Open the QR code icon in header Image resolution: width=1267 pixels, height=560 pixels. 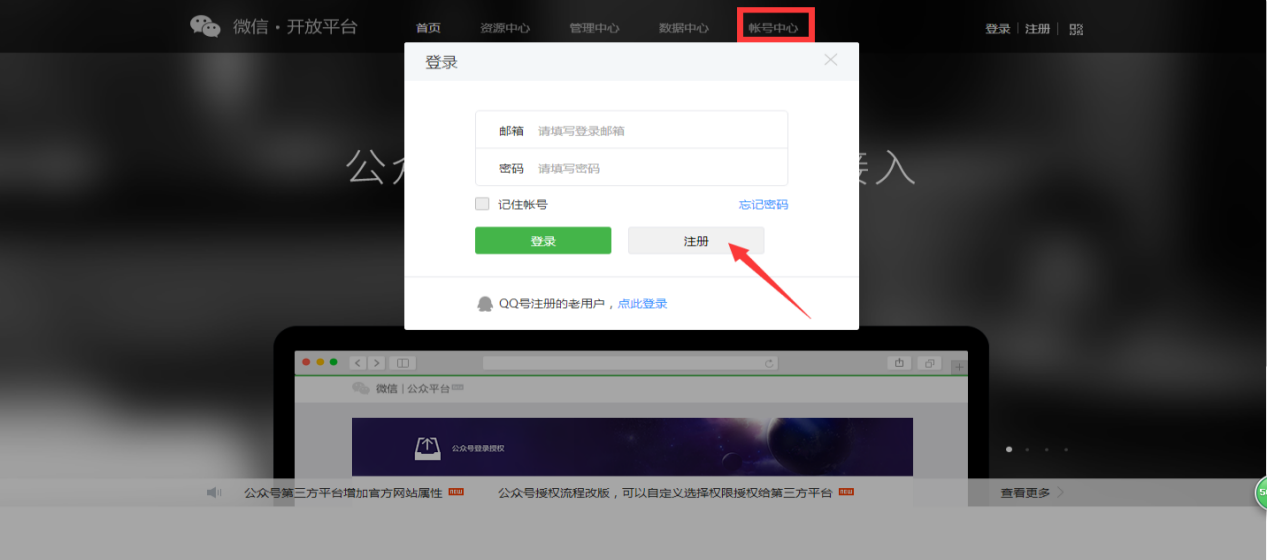pos(1076,29)
